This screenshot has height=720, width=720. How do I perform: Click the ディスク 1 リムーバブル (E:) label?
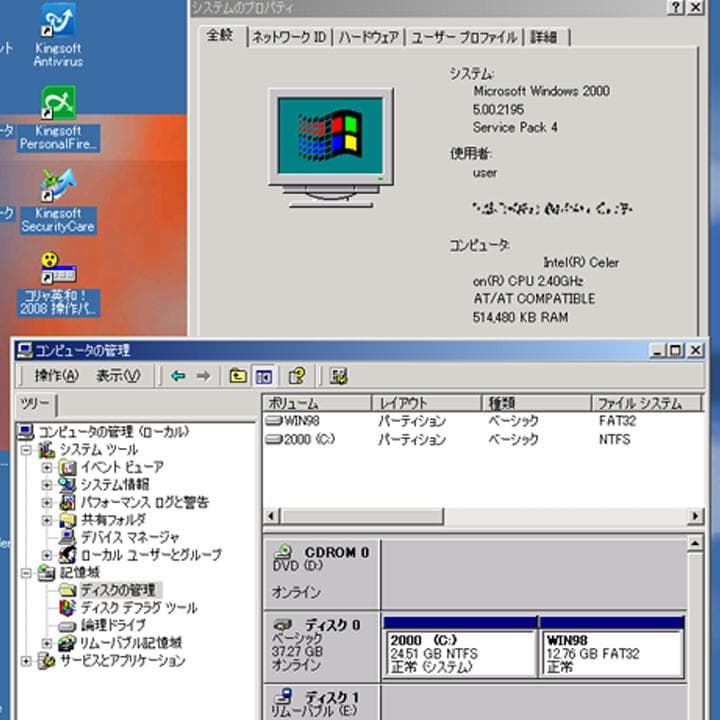(321, 703)
